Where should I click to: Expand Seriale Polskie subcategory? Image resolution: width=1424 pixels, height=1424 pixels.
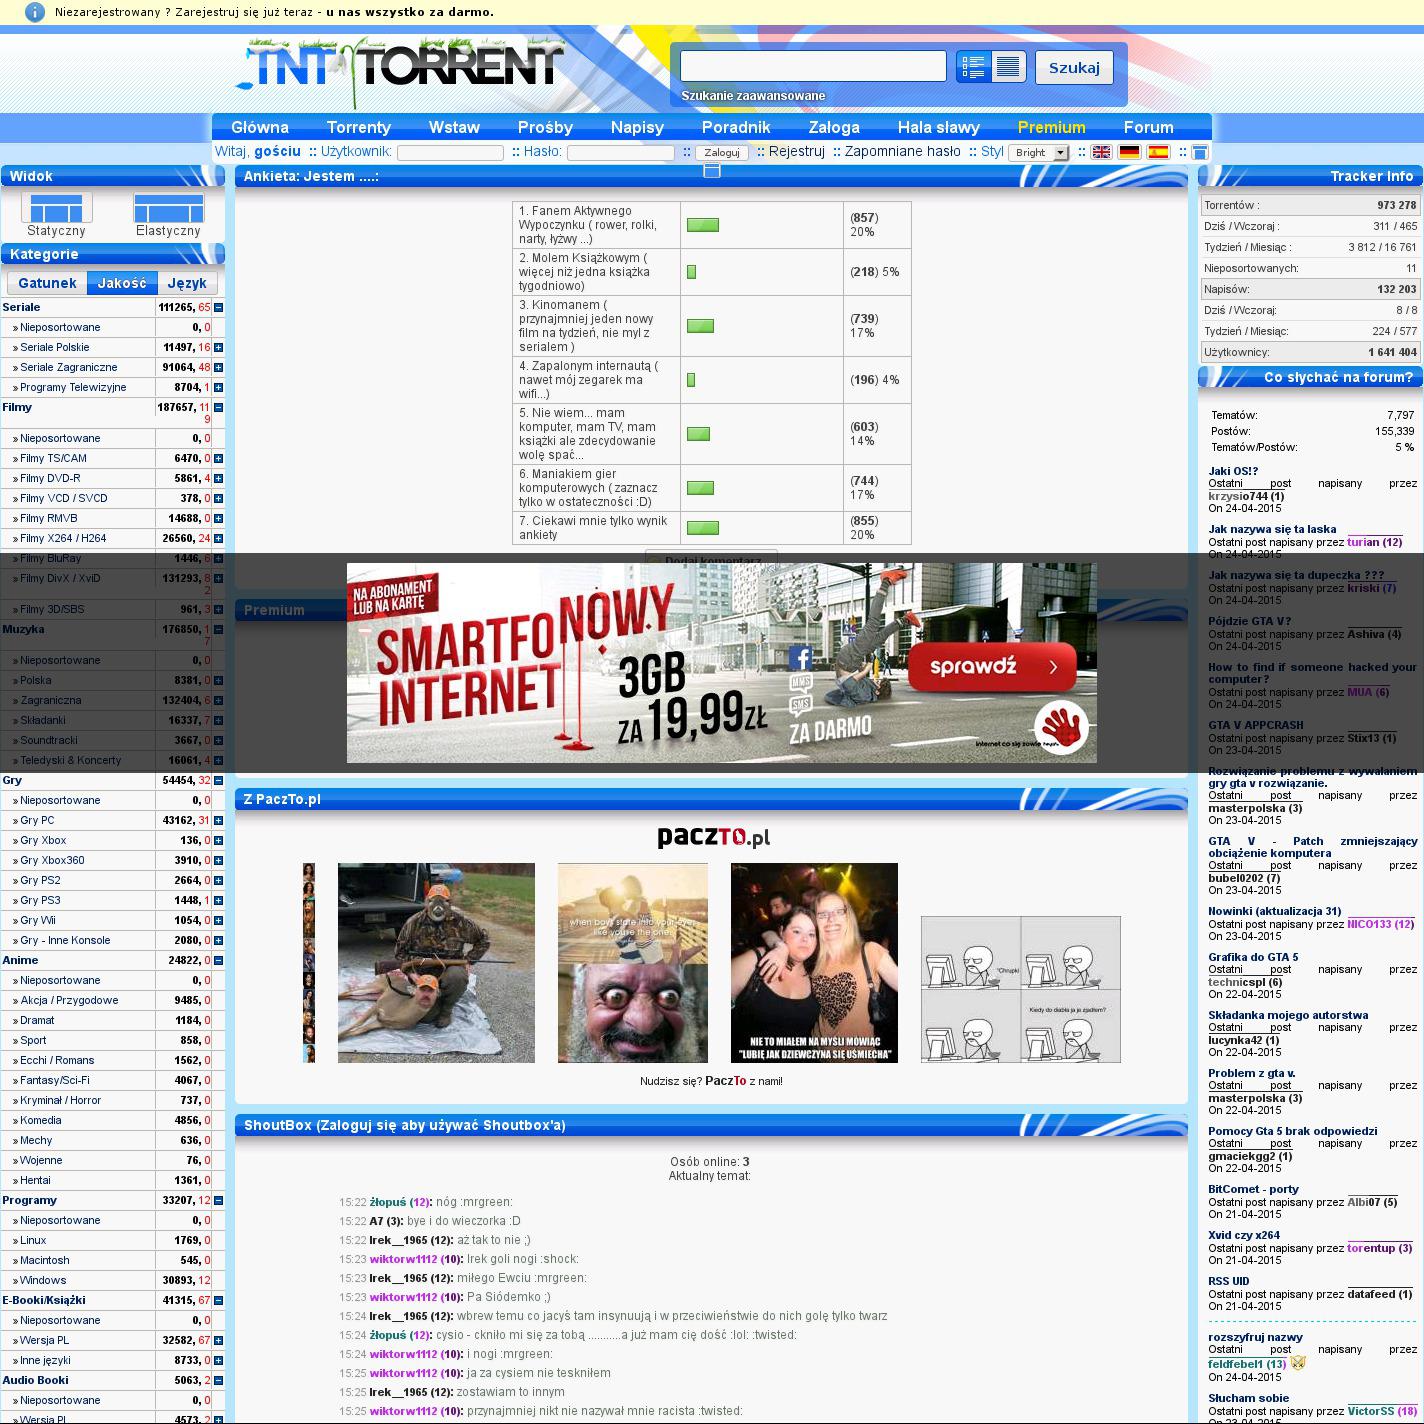[218, 348]
